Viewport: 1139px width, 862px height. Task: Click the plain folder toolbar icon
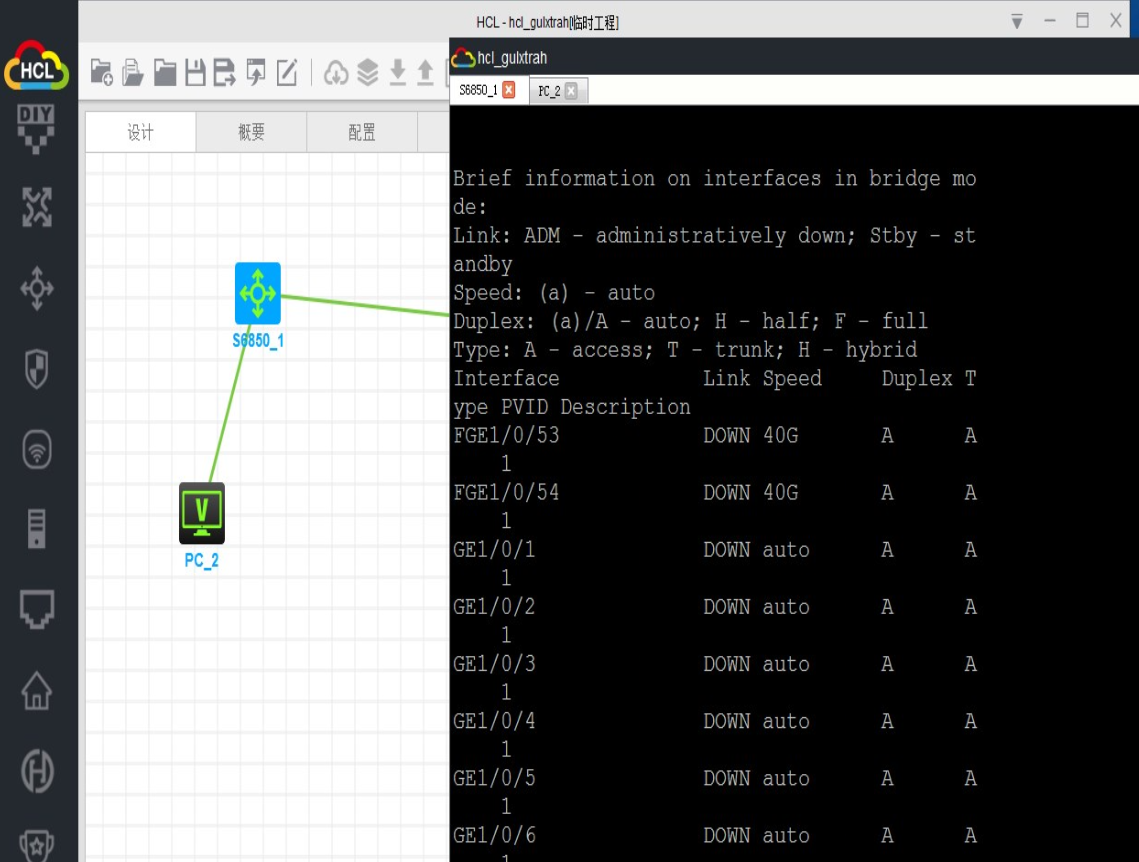(x=165, y=73)
